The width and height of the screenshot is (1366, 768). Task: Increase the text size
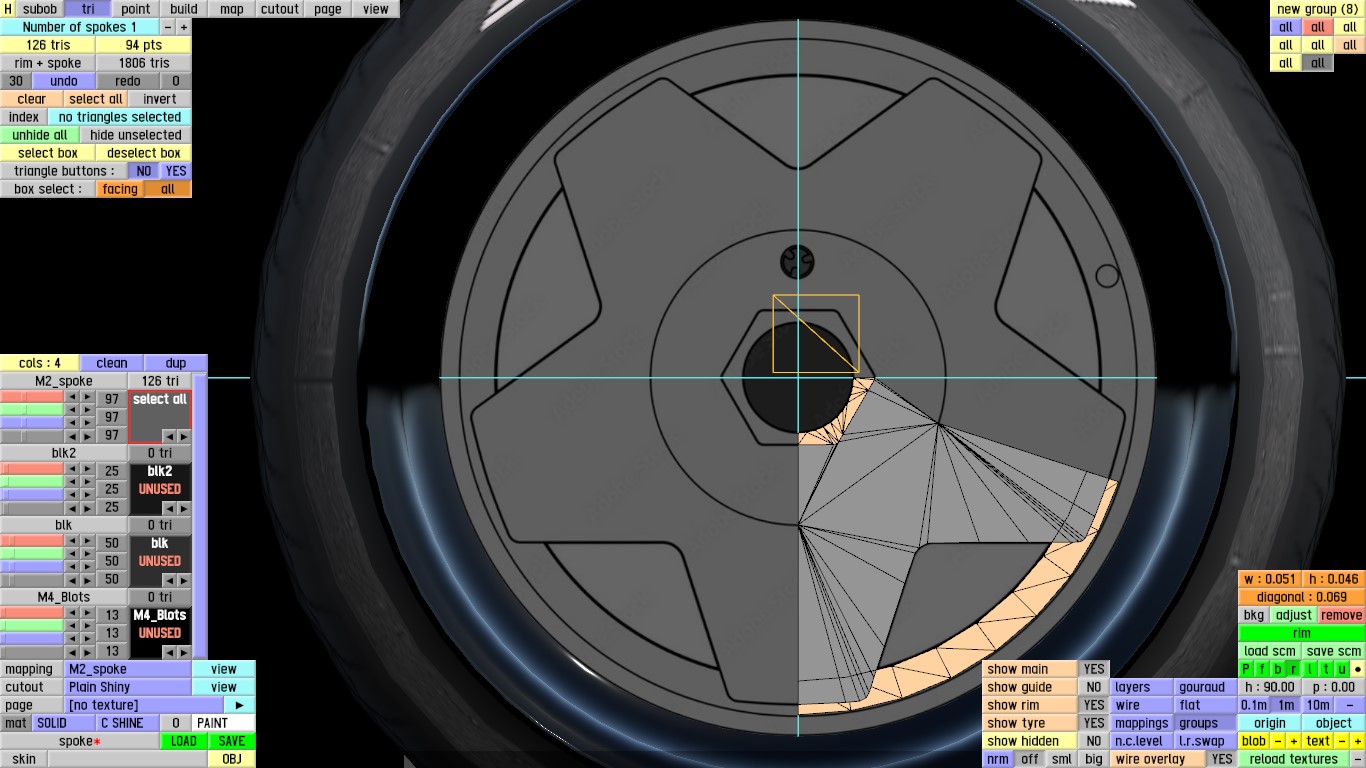click(1358, 741)
